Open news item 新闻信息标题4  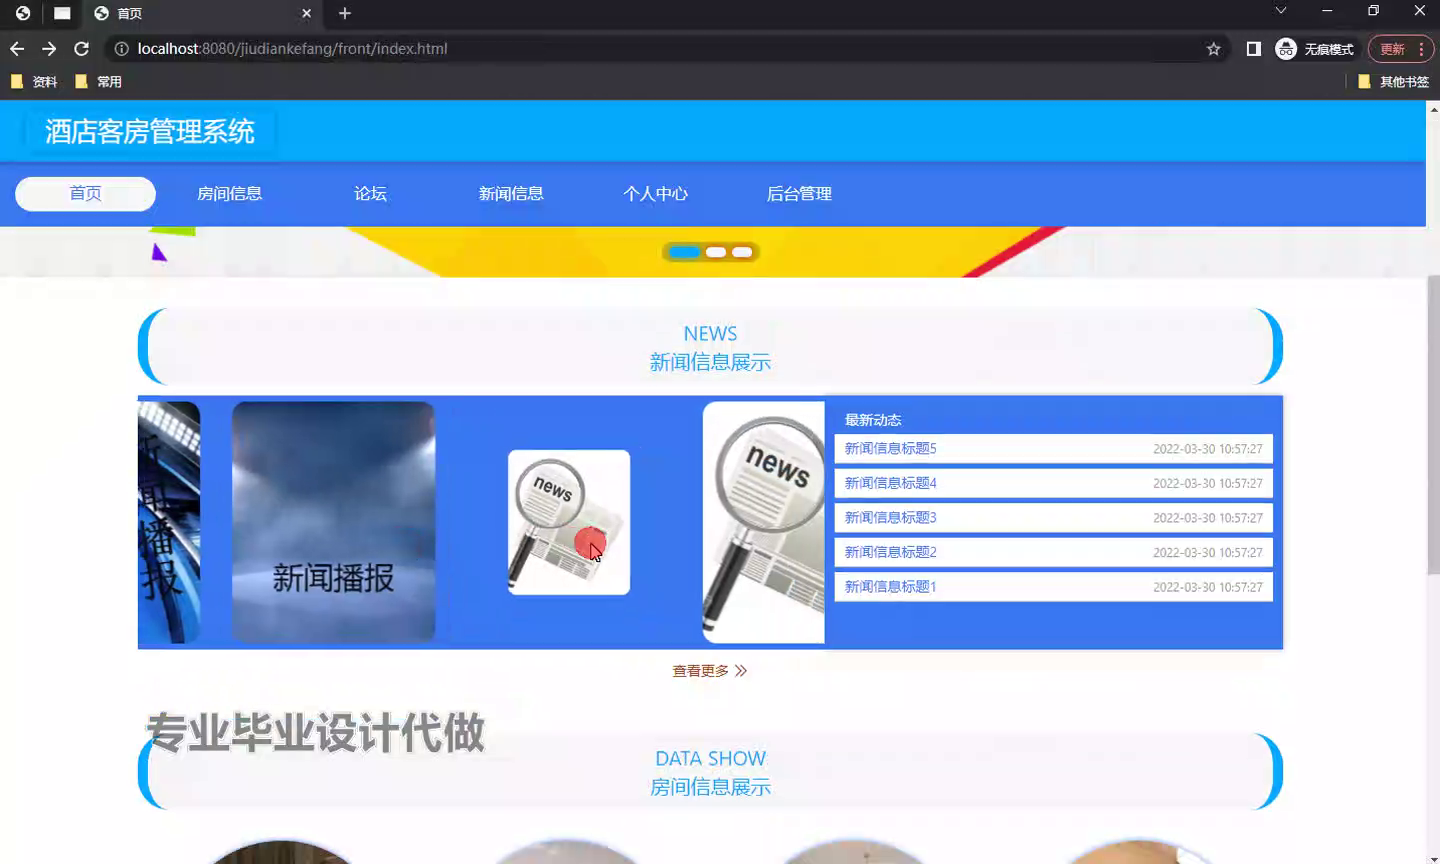pos(1054,483)
